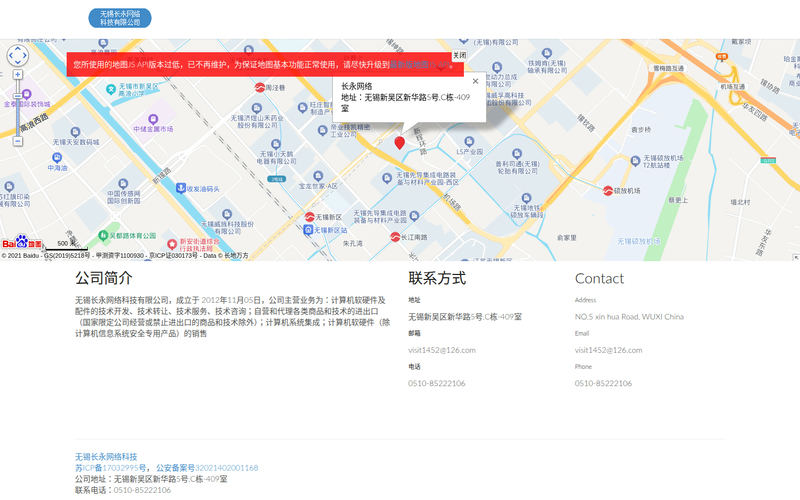Open the 无锡长永网络科技 footer link

coord(106,457)
